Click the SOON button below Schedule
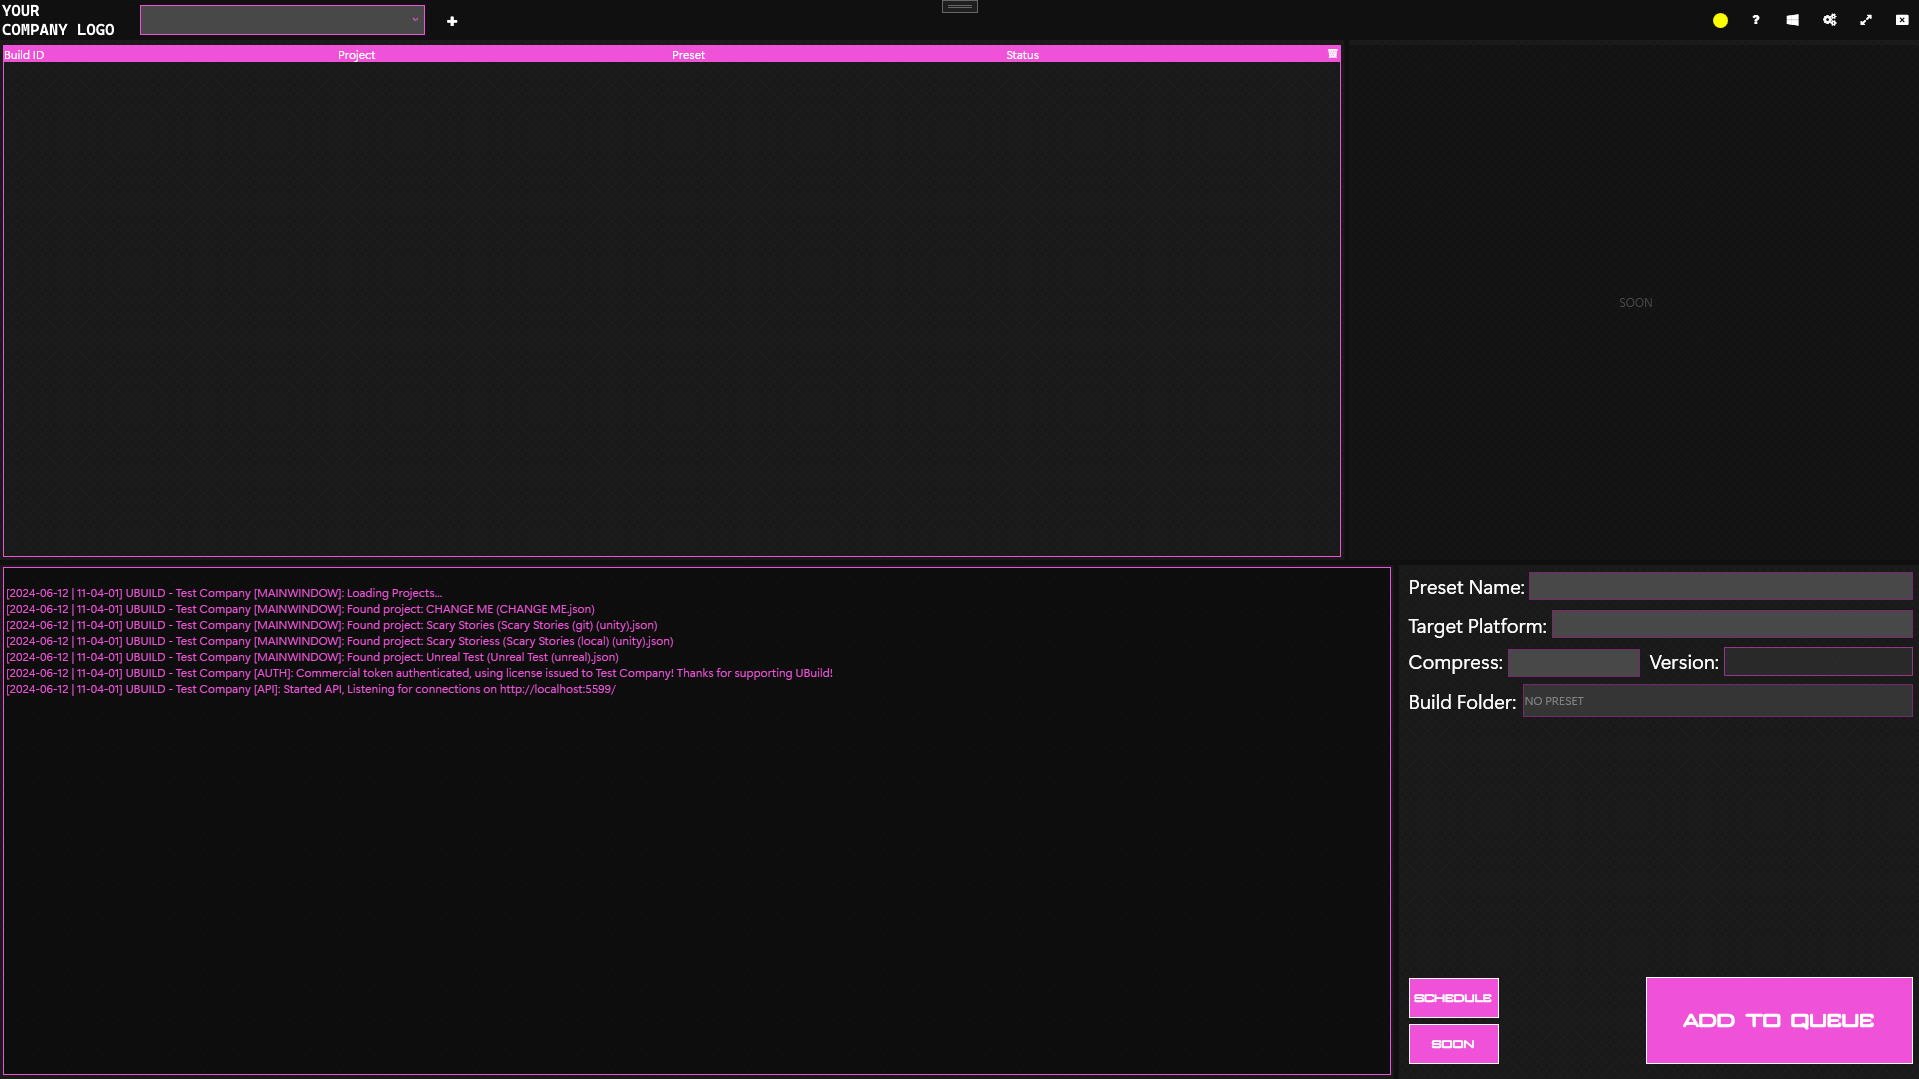Image resolution: width=1919 pixels, height=1079 pixels. tap(1453, 1044)
